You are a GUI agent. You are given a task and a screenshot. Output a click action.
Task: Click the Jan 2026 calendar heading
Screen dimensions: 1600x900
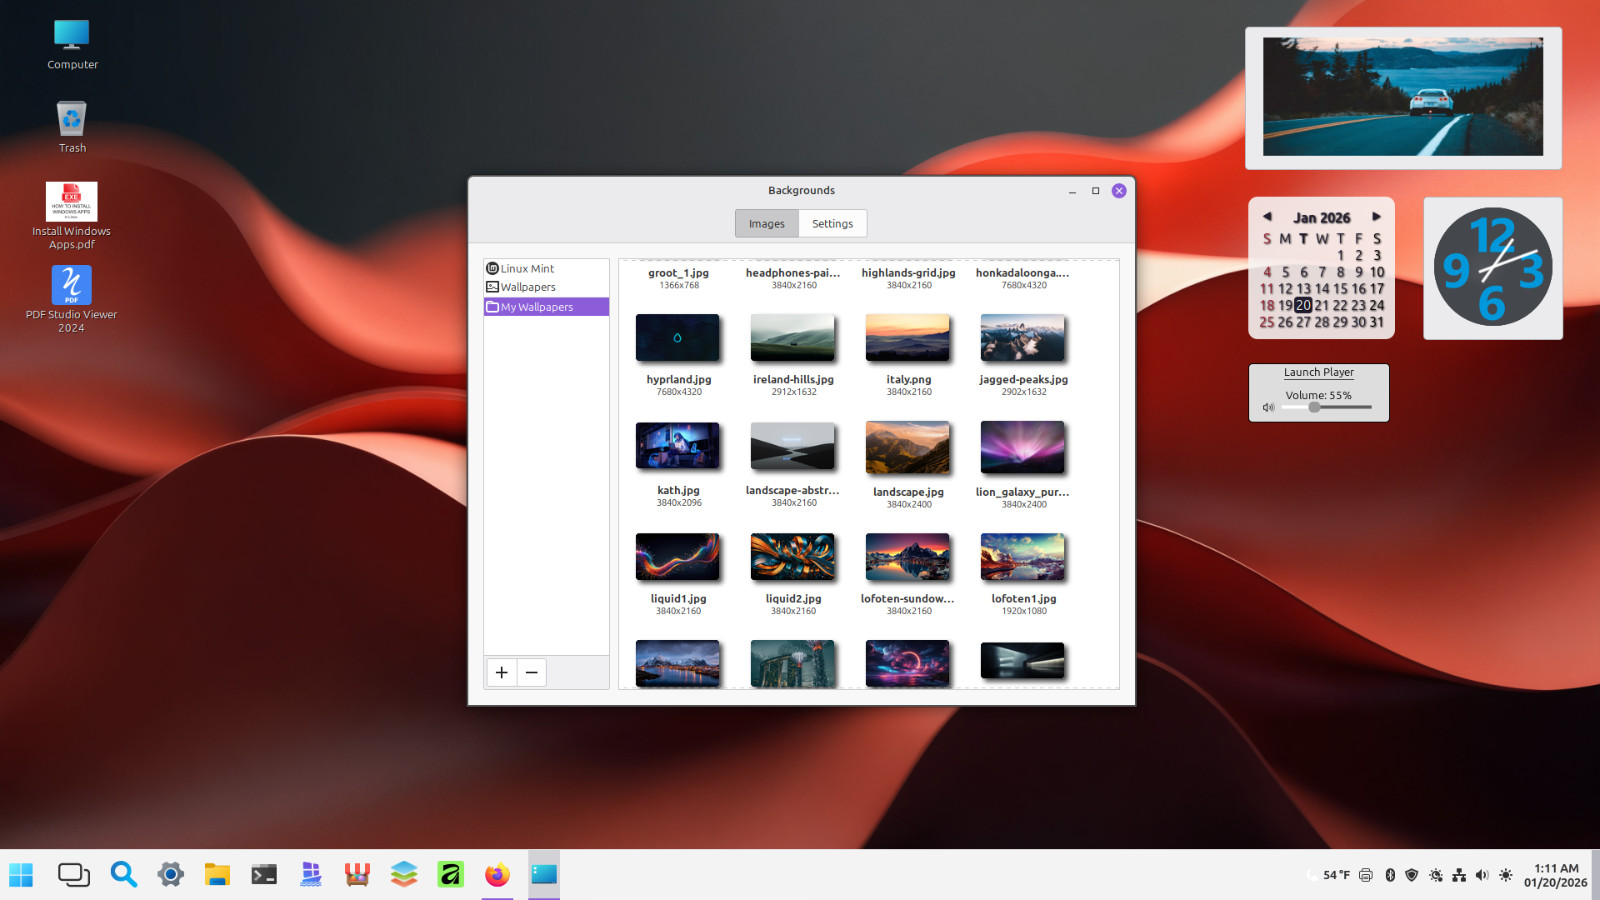click(1322, 217)
